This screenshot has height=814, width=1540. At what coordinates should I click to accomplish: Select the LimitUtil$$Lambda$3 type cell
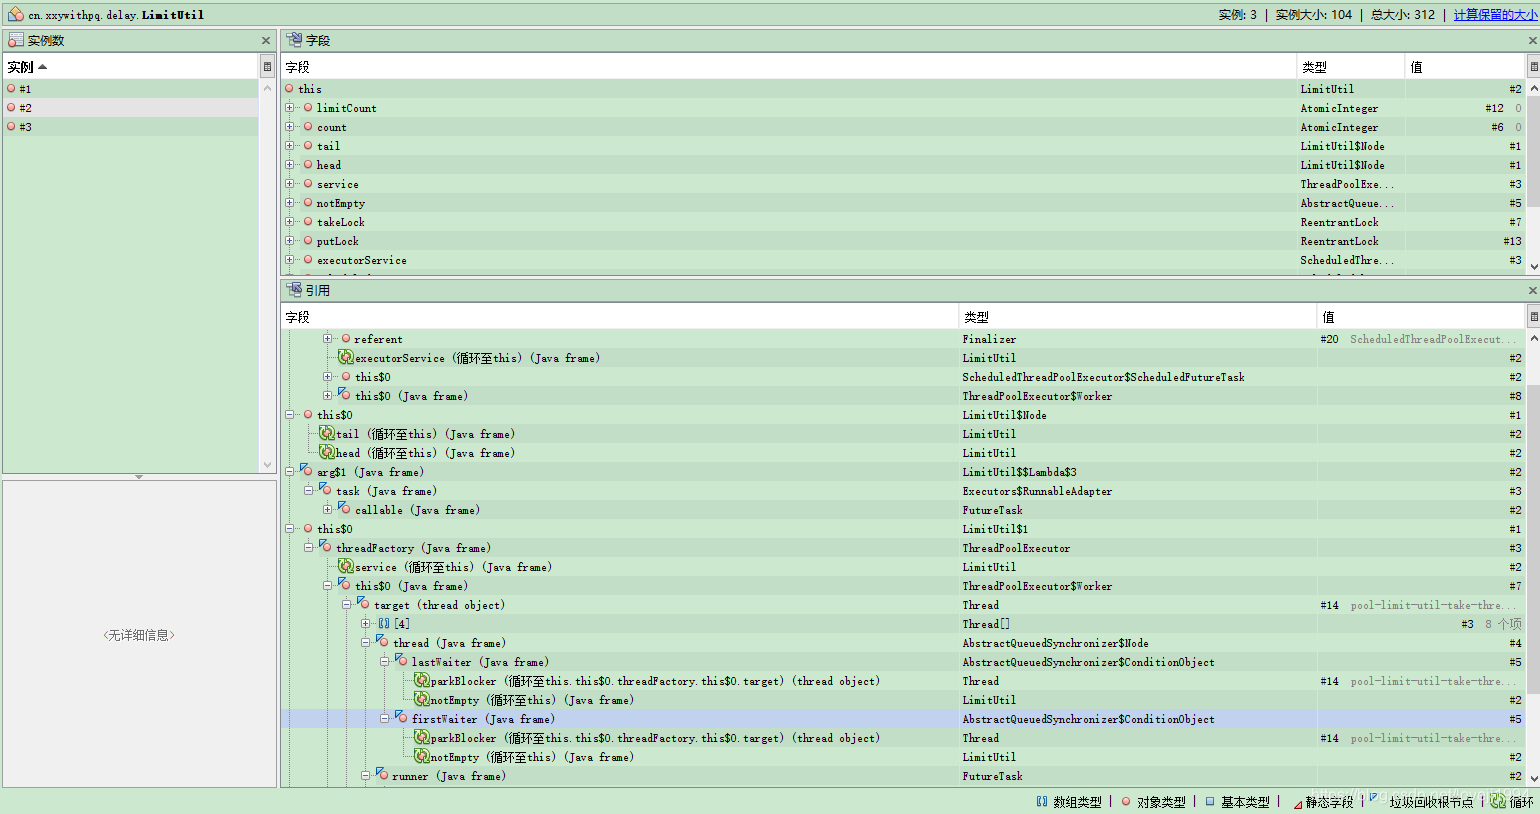coord(1137,472)
